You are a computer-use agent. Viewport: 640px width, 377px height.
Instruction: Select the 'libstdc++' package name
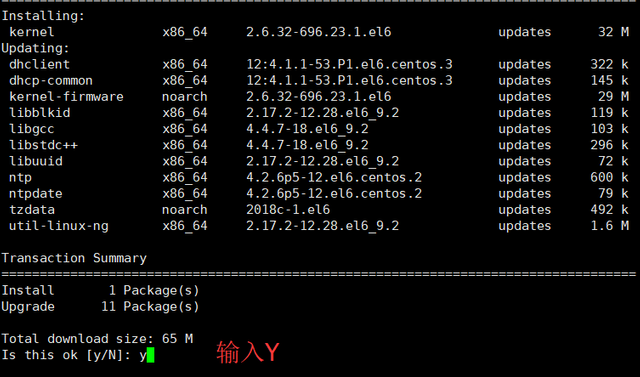[x=43, y=145]
